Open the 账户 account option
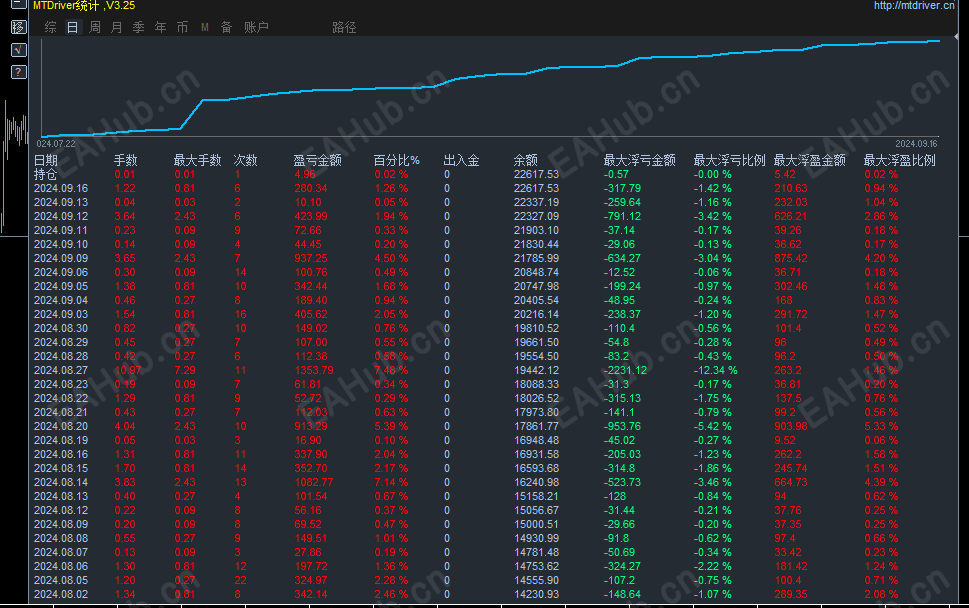This screenshot has height=608, width=969. (x=255, y=28)
